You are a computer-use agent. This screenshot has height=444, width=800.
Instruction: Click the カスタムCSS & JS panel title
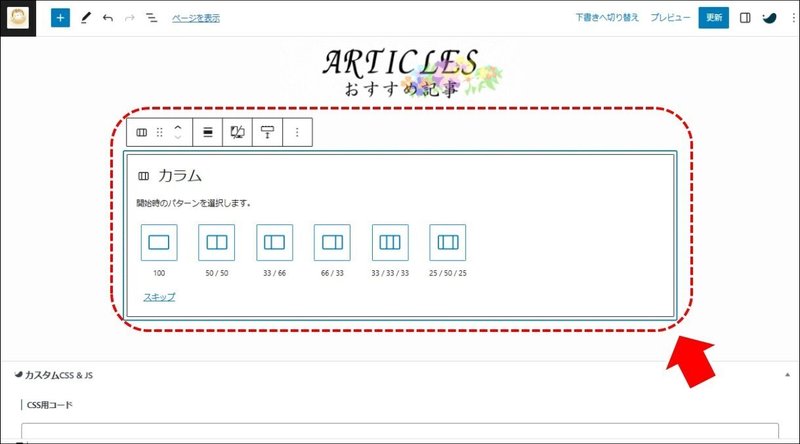[x=59, y=375]
